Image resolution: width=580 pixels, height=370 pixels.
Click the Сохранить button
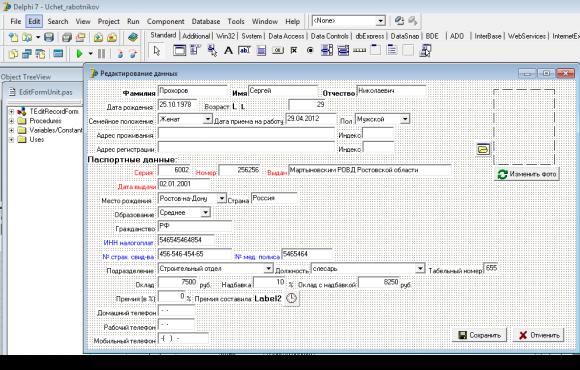(x=479, y=335)
